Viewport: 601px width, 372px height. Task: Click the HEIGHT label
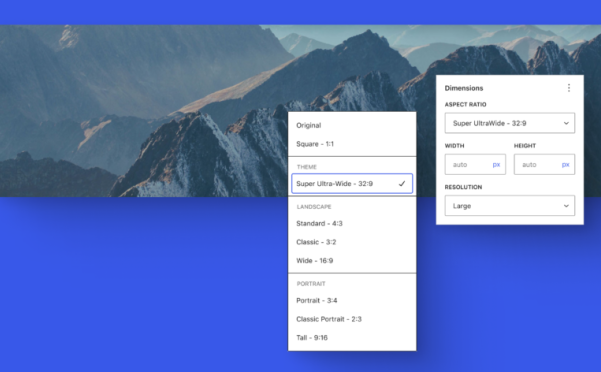(x=525, y=146)
